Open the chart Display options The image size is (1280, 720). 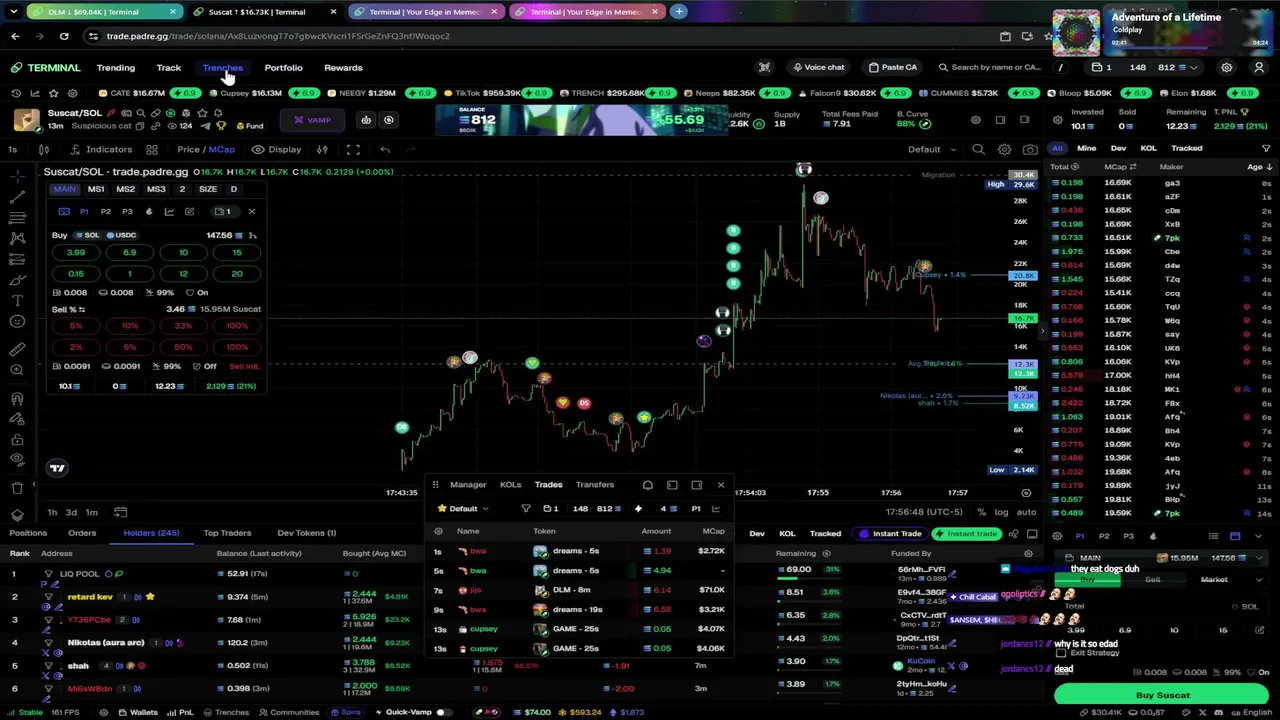277,149
